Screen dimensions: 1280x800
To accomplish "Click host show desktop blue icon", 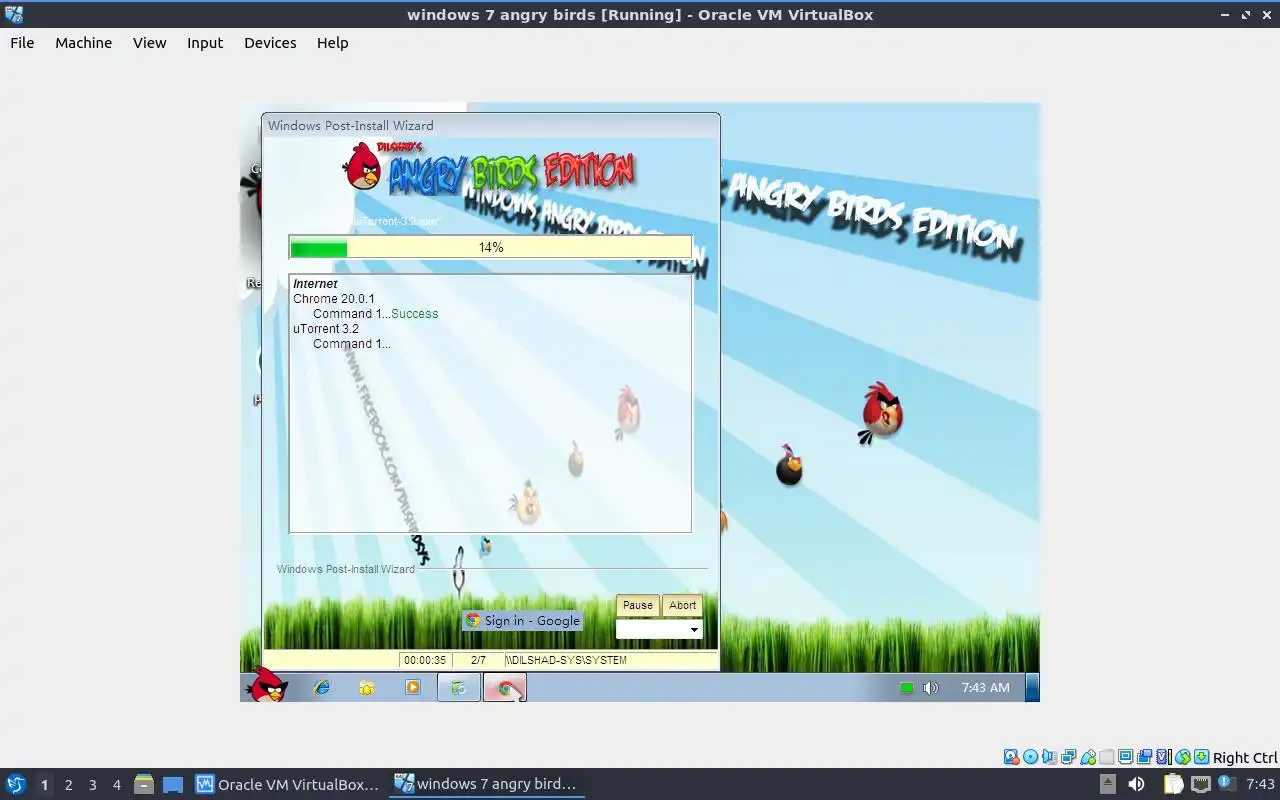I will click(x=173, y=785).
